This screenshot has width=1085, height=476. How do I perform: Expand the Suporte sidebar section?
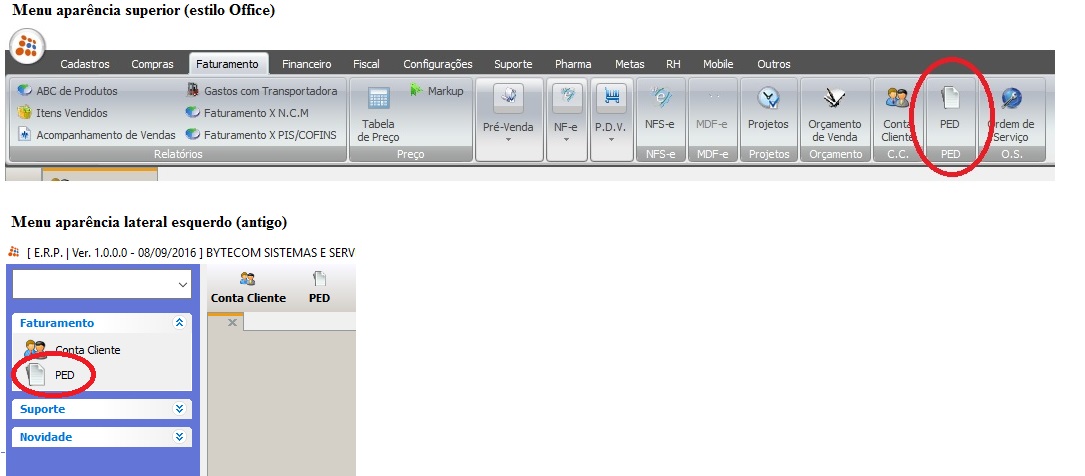pos(179,409)
